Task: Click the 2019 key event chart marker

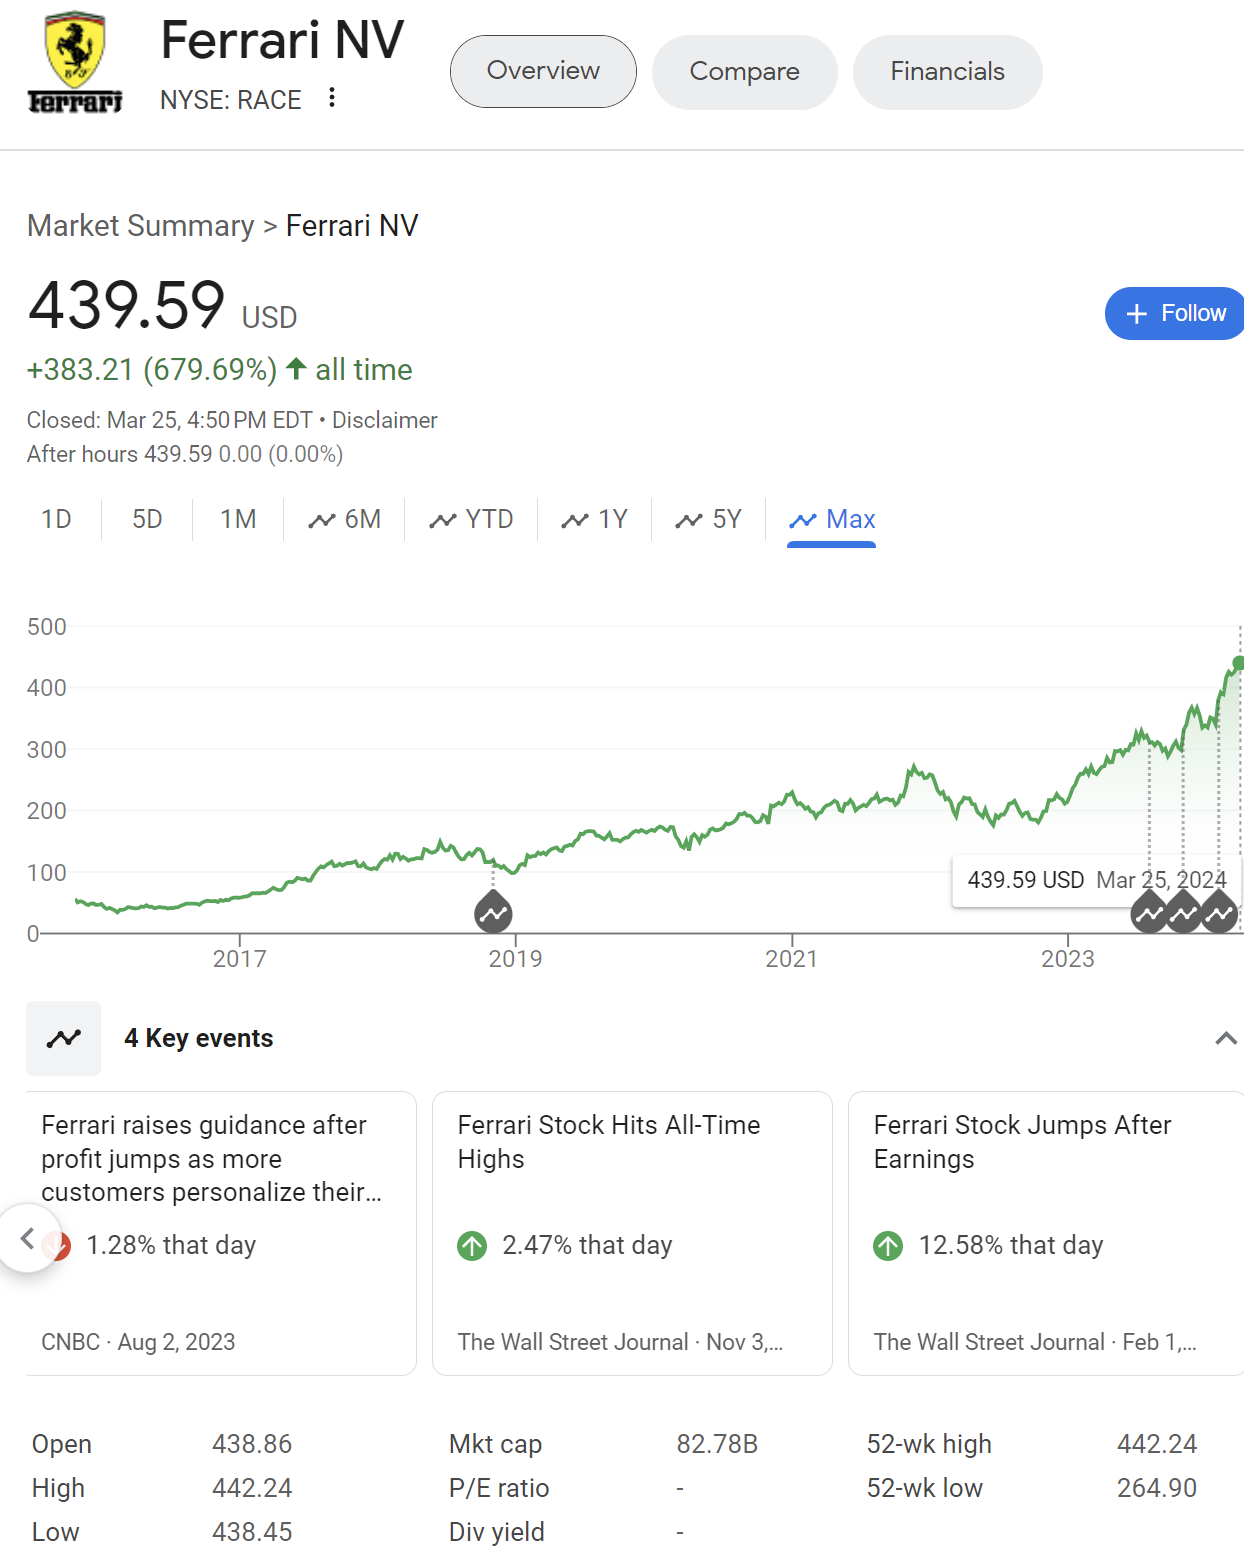Action: click(x=493, y=912)
